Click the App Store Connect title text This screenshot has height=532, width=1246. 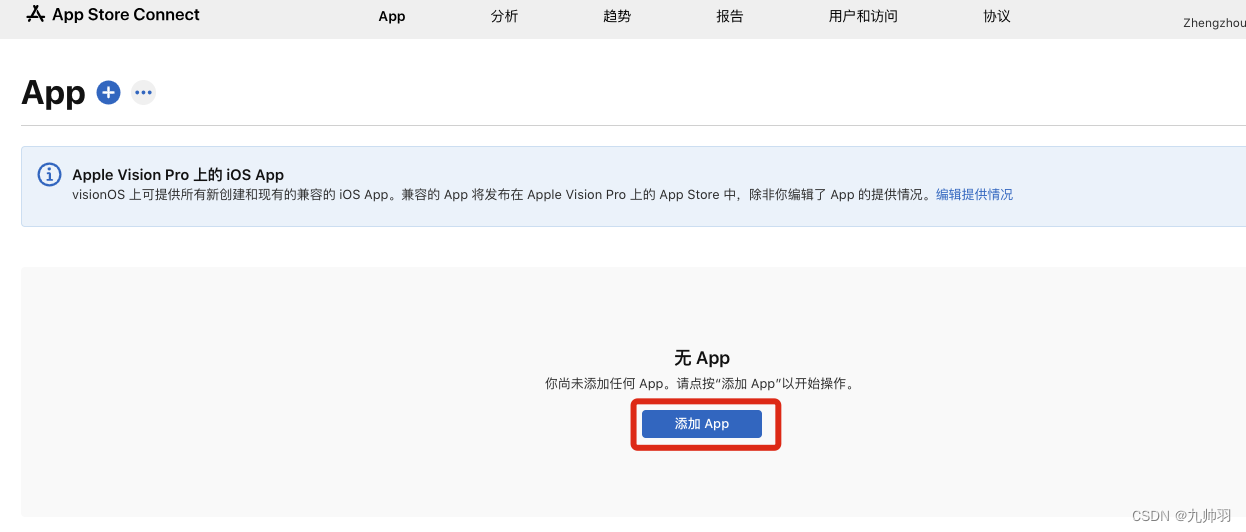coord(126,14)
